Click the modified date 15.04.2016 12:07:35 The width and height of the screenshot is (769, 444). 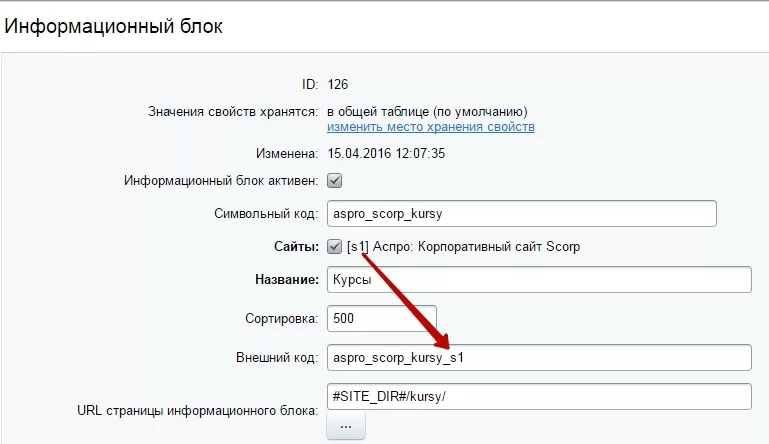[386, 154]
